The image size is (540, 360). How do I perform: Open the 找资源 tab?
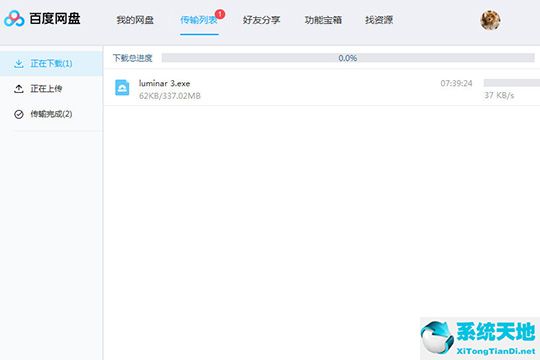[x=379, y=20]
